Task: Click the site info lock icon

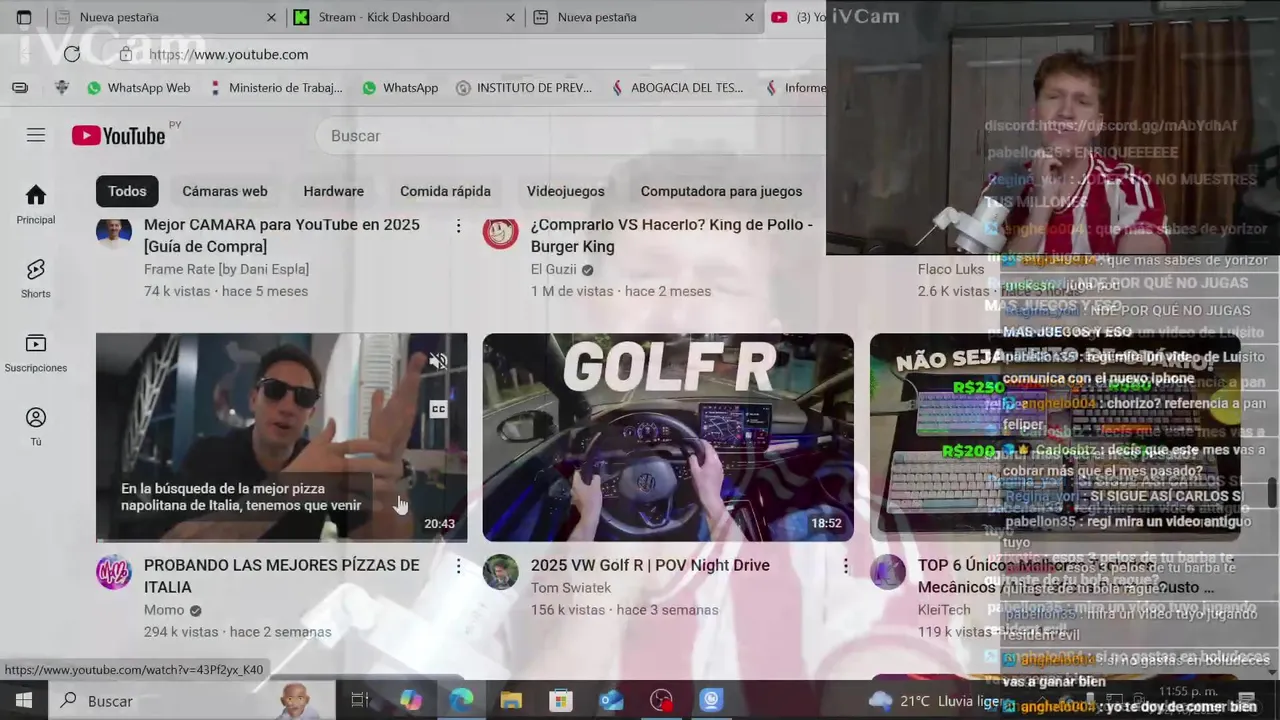Action: pyautogui.click(x=125, y=54)
